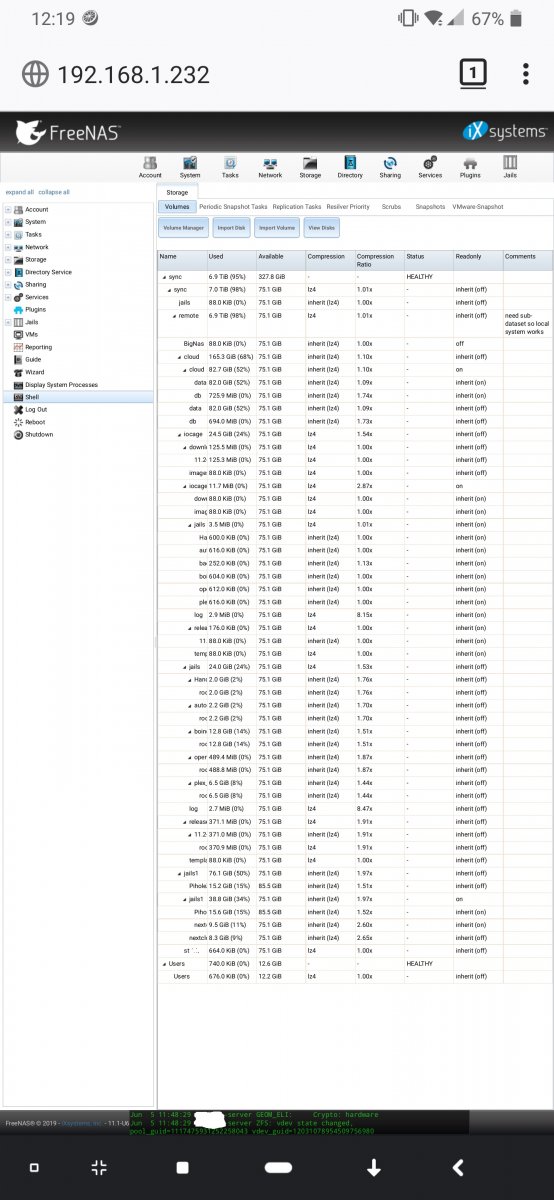Viewport: 554px width, 1200px height.
Task: Open the Sharing toolbar icon
Action: pos(390,166)
